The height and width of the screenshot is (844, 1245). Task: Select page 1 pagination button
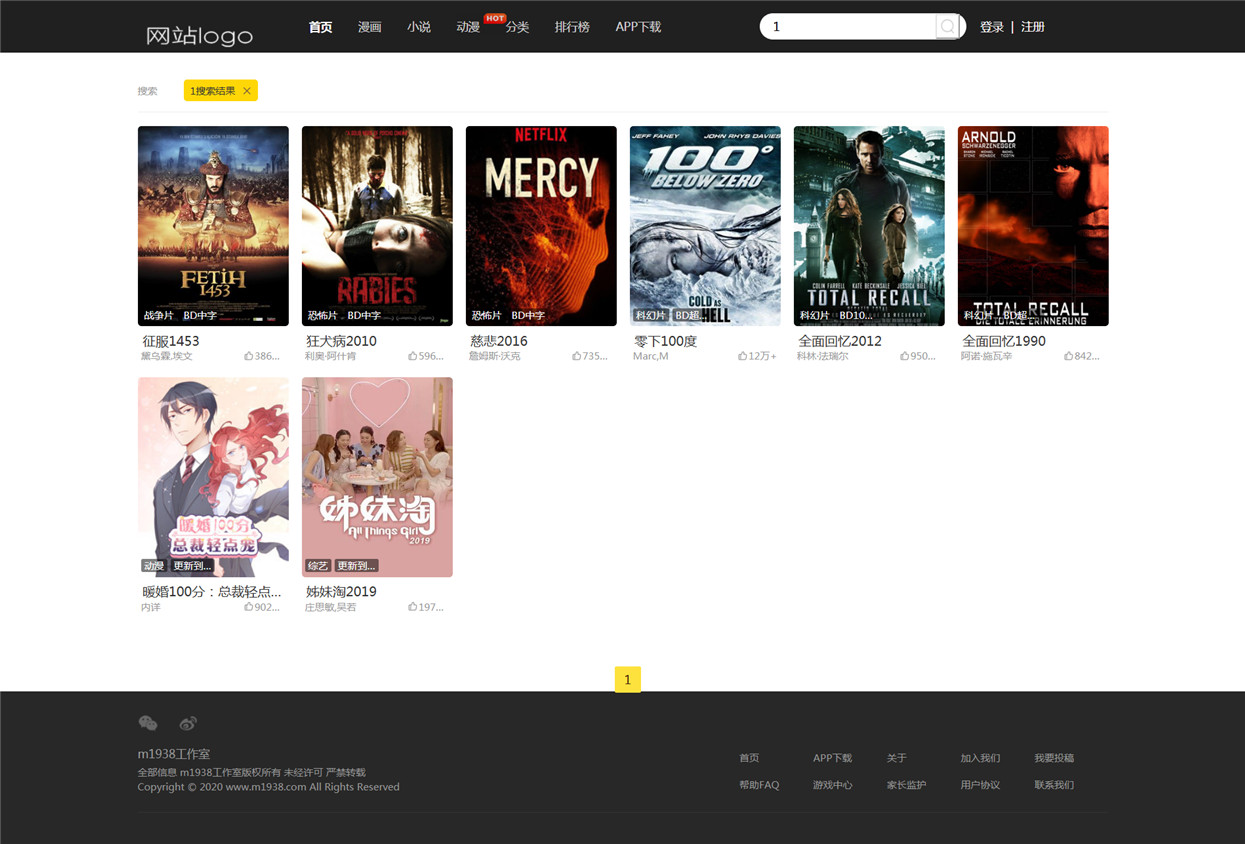[x=628, y=679]
